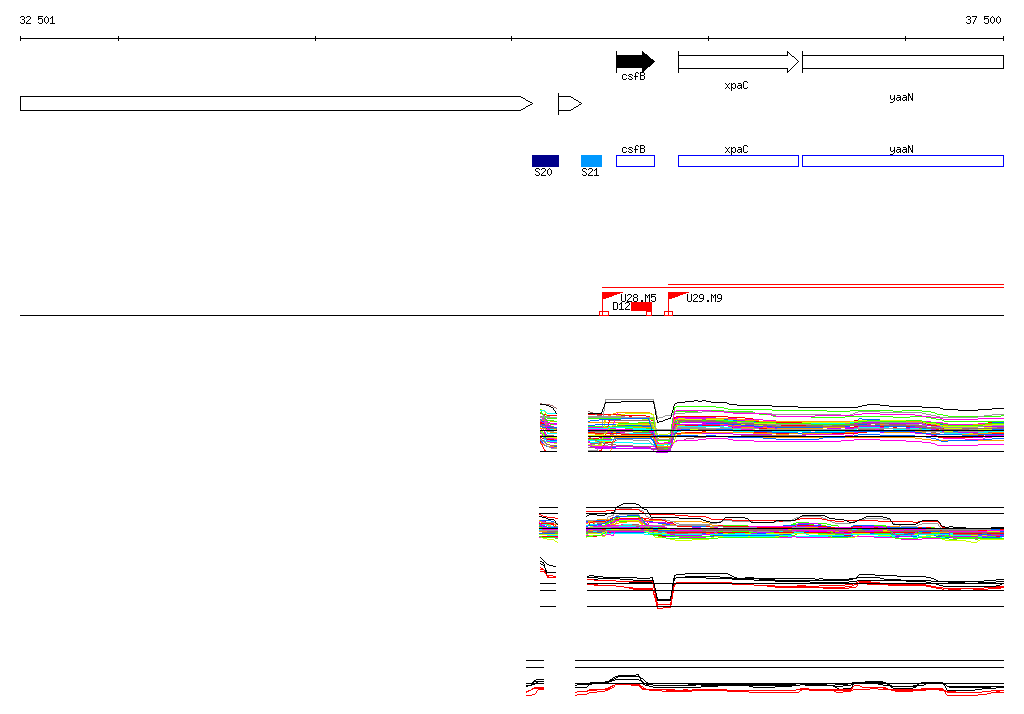Click the 37 500 end coordinate

coord(983,20)
